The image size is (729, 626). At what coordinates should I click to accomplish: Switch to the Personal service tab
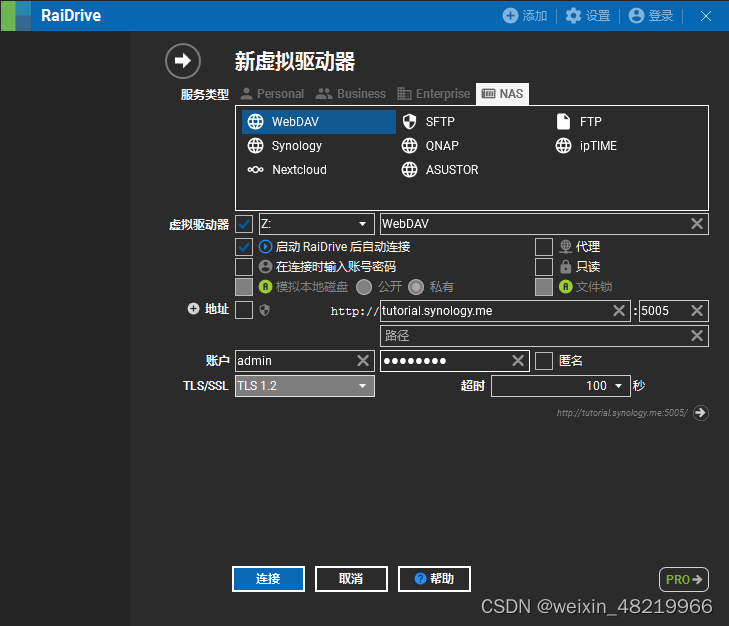pyautogui.click(x=272, y=94)
